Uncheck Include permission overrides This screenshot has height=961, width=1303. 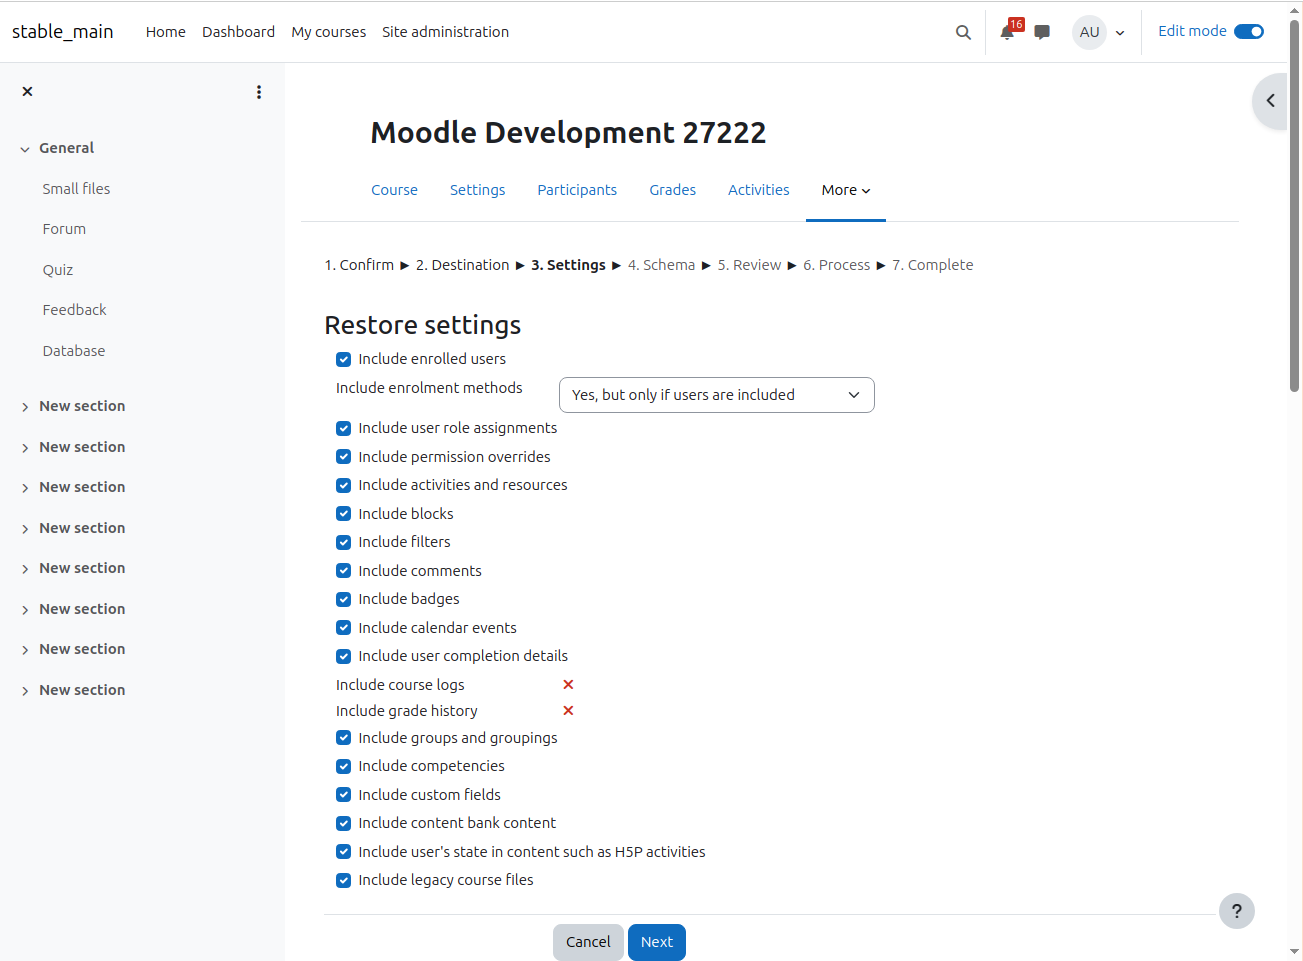click(x=343, y=457)
